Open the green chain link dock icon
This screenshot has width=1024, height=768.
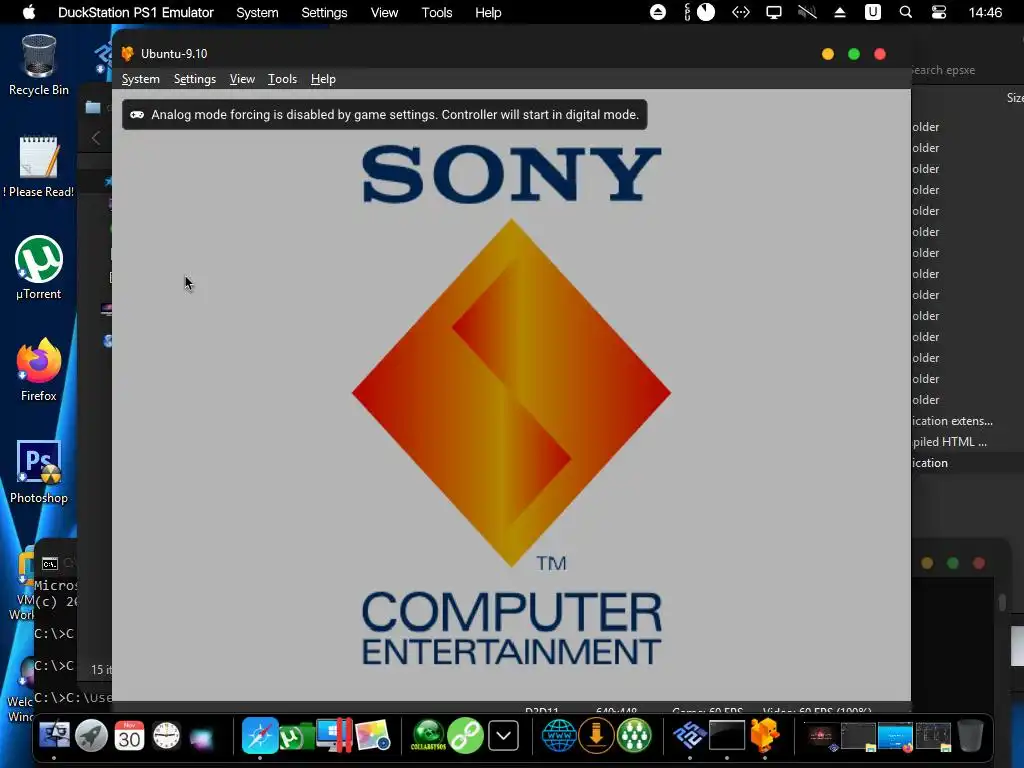coord(466,735)
